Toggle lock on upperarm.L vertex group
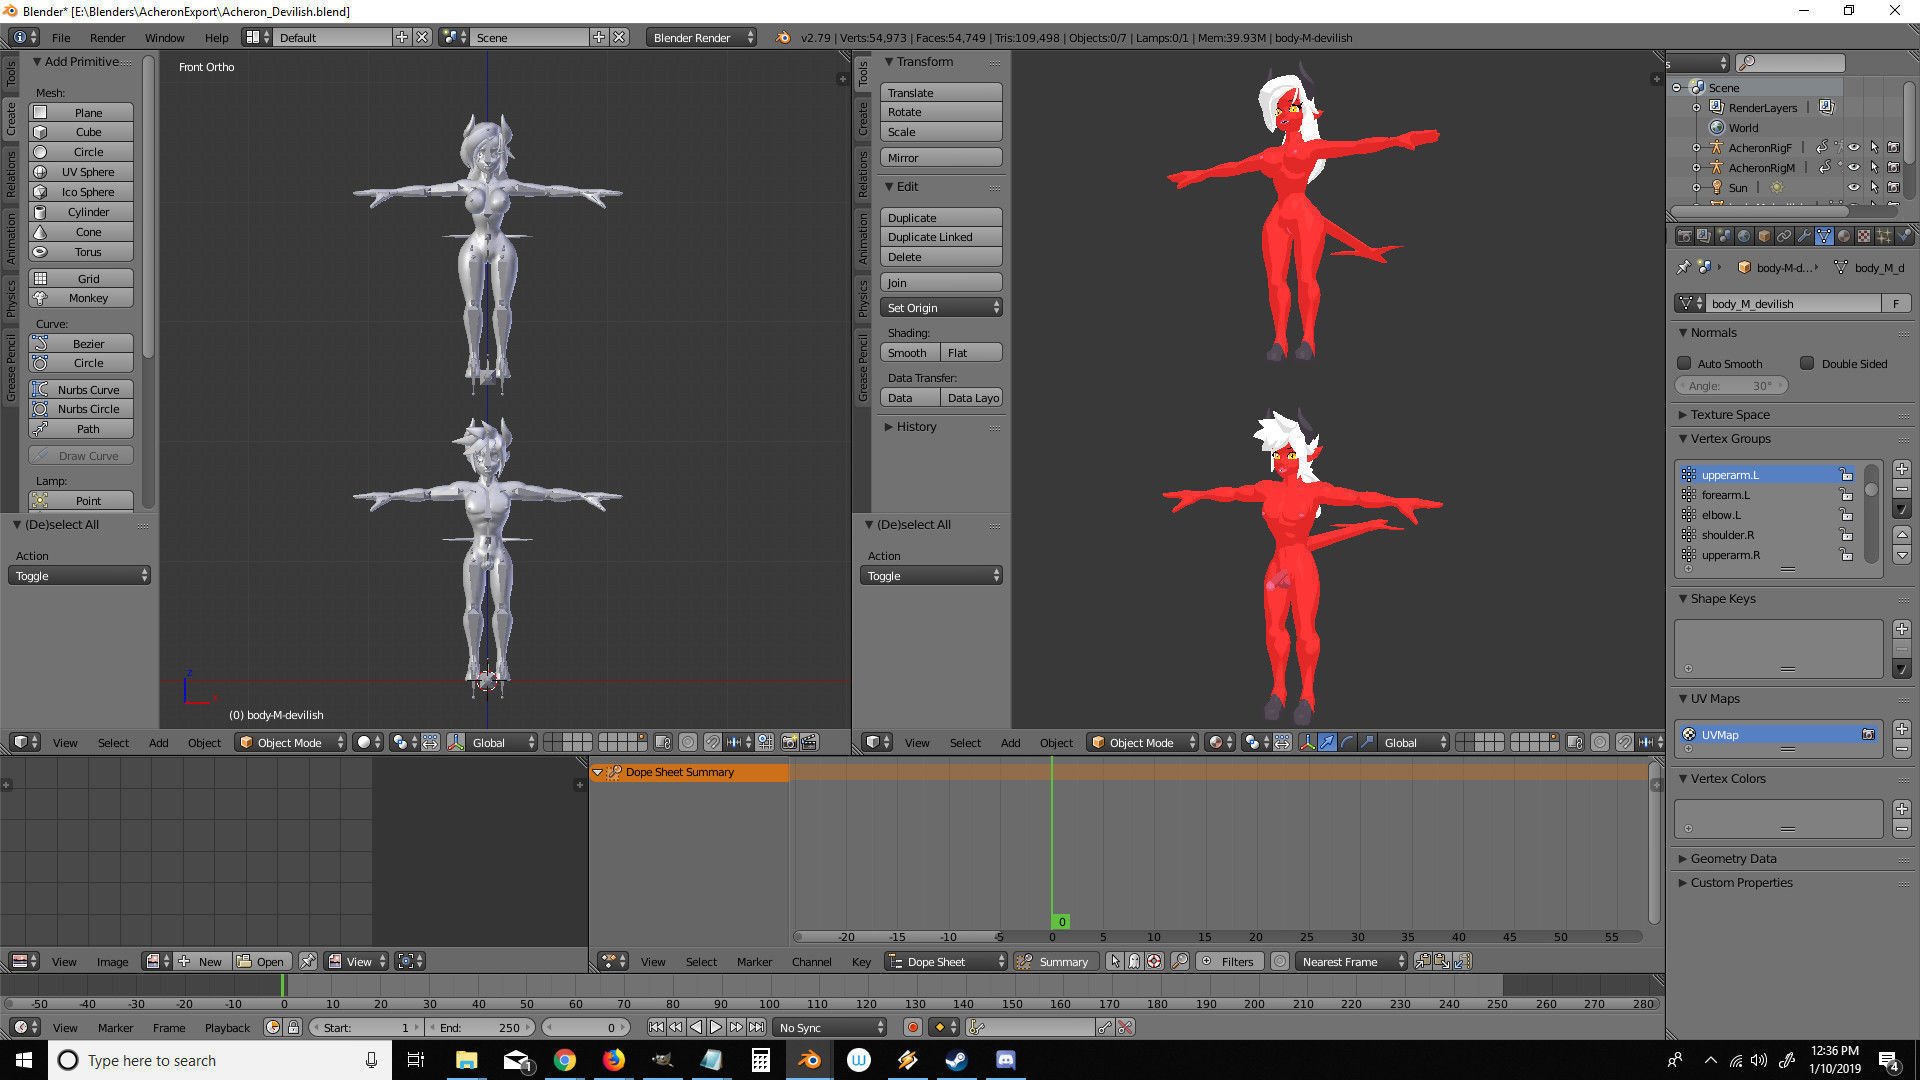The height and width of the screenshot is (1080, 1920). tap(1846, 475)
